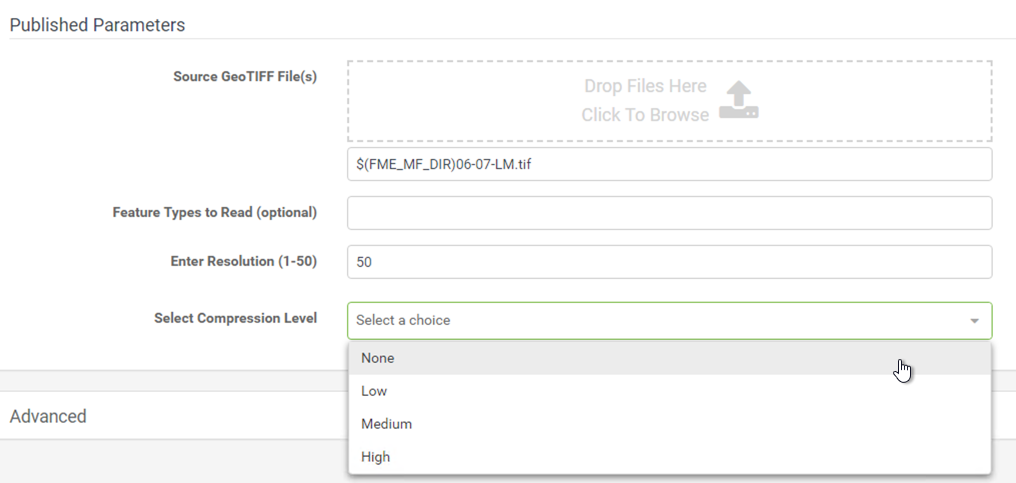Click the 'Enter Resolution (1-50)' label
The image size is (1016, 483).
(244, 261)
